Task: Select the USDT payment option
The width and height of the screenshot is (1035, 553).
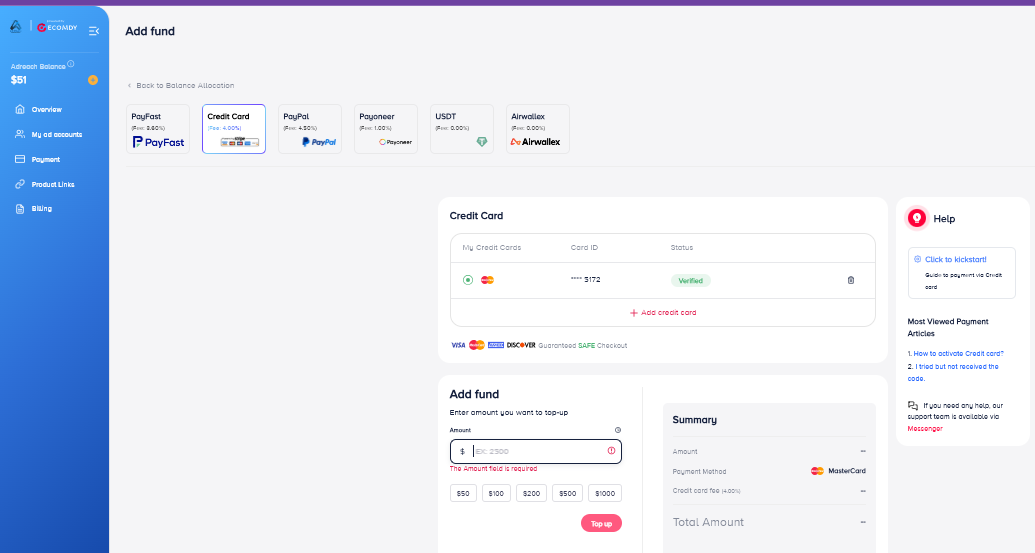Action: tap(461, 129)
